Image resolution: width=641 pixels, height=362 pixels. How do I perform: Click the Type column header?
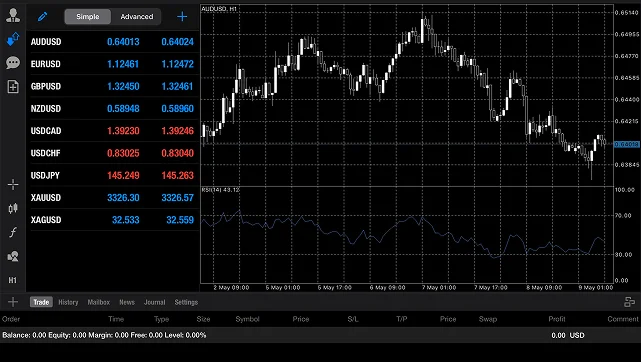[x=161, y=319]
